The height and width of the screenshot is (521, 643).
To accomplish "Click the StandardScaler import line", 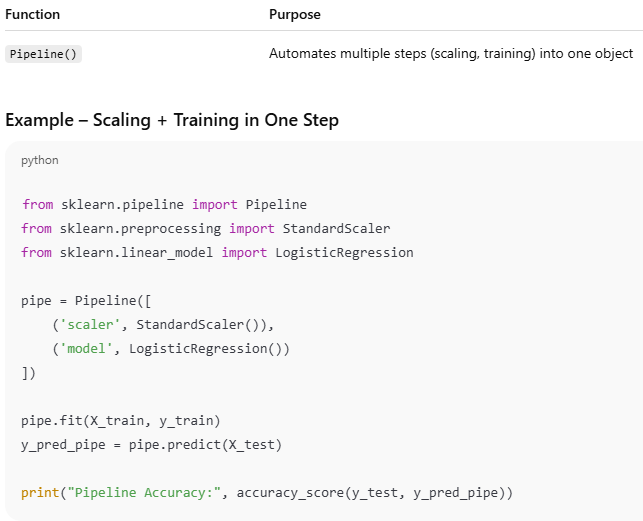I will point(205,229).
